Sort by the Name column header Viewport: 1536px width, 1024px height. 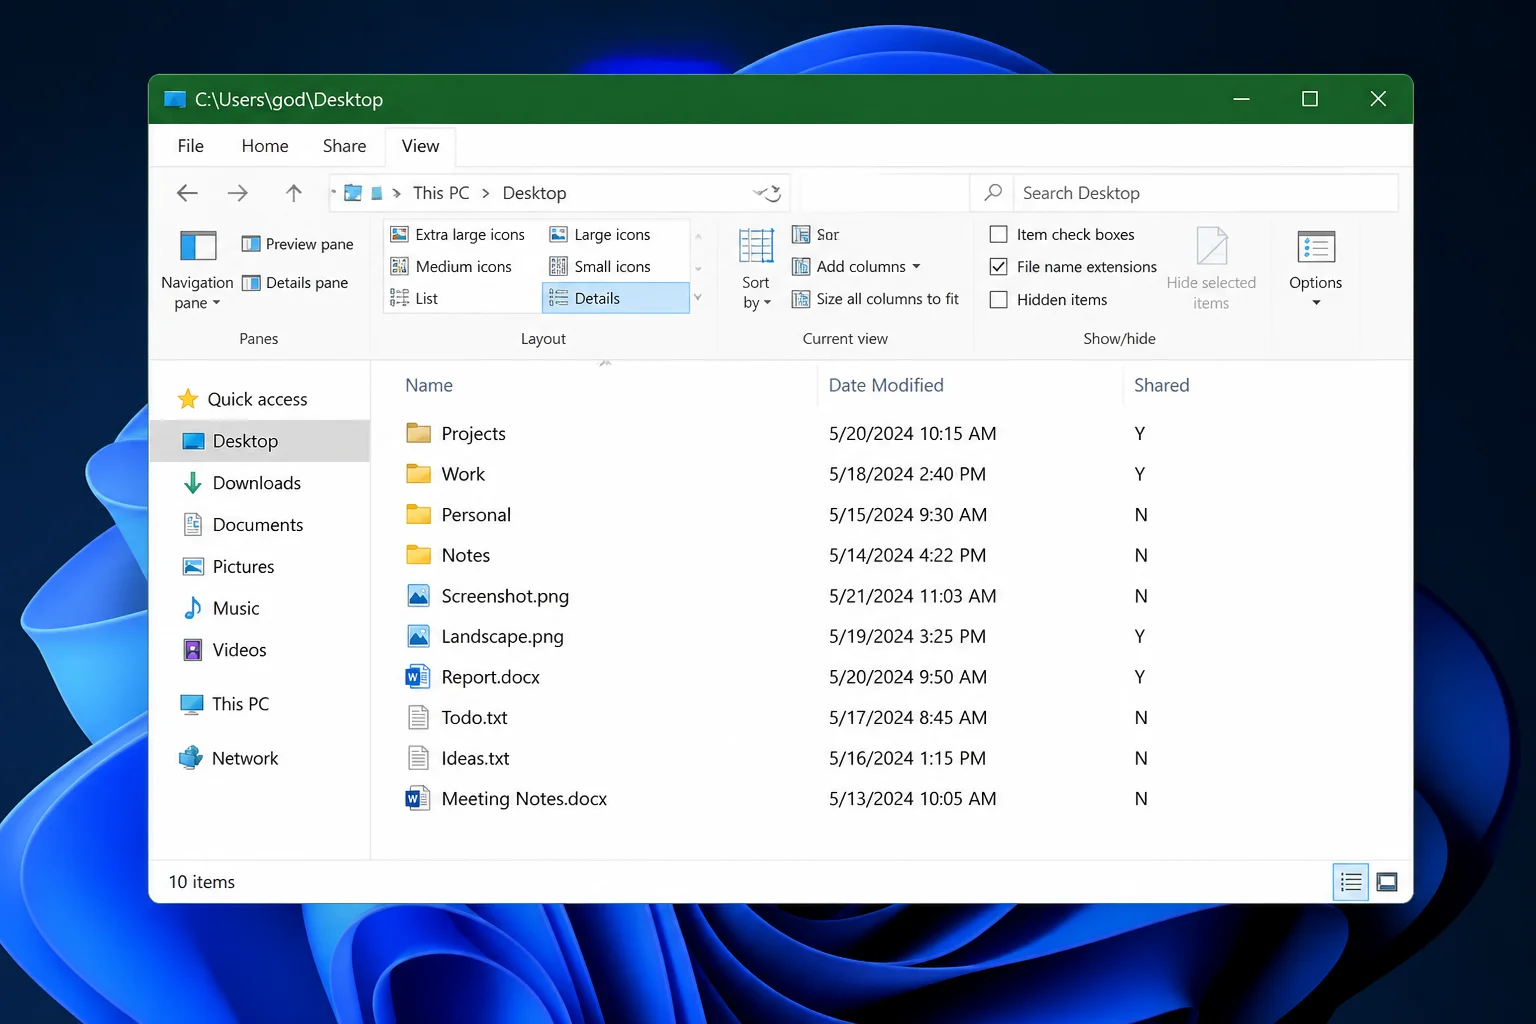tap(429, 385)
